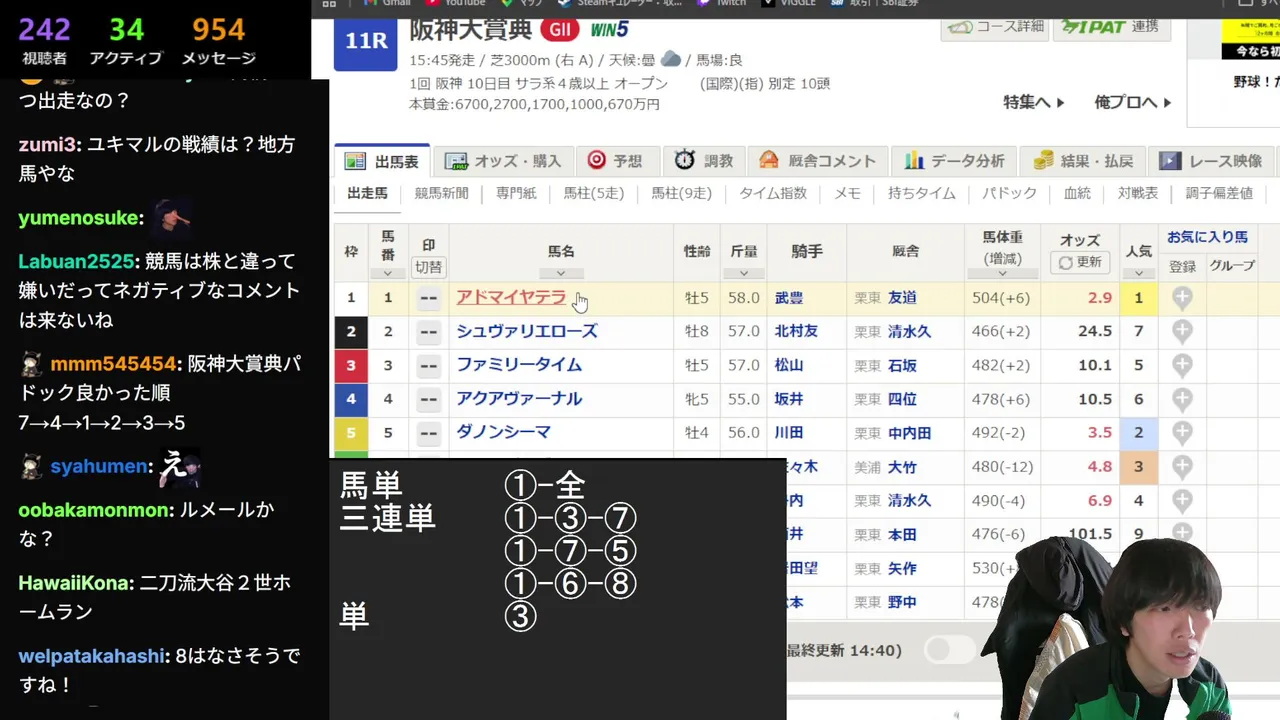
Task: Open horse link アドマイヤテラ
Action: (x=511, y=298)
